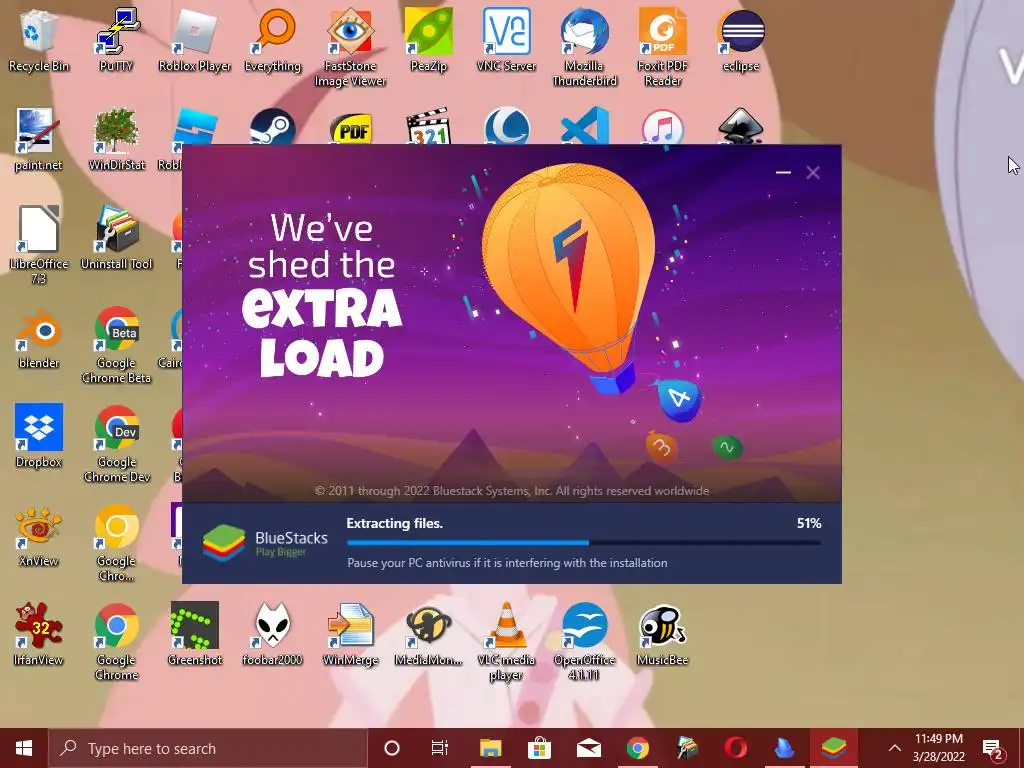1024x768 pixels.
Task: Open Task View on the taskbar
Action: point(440,748)
